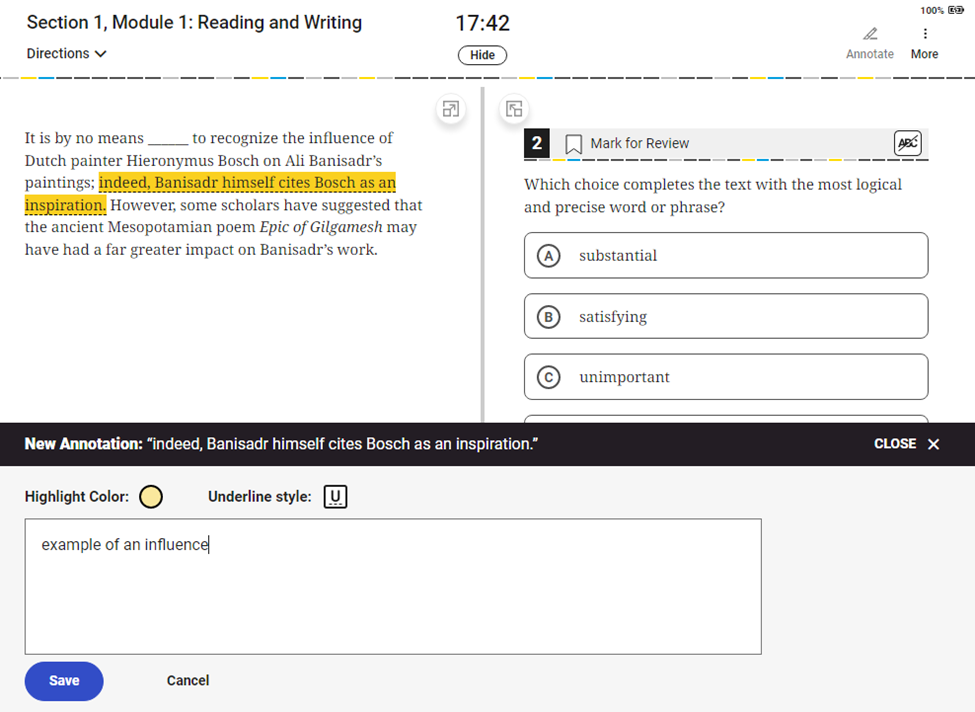Close the annotation bar

pyautogui.click(x=906, y=444)
